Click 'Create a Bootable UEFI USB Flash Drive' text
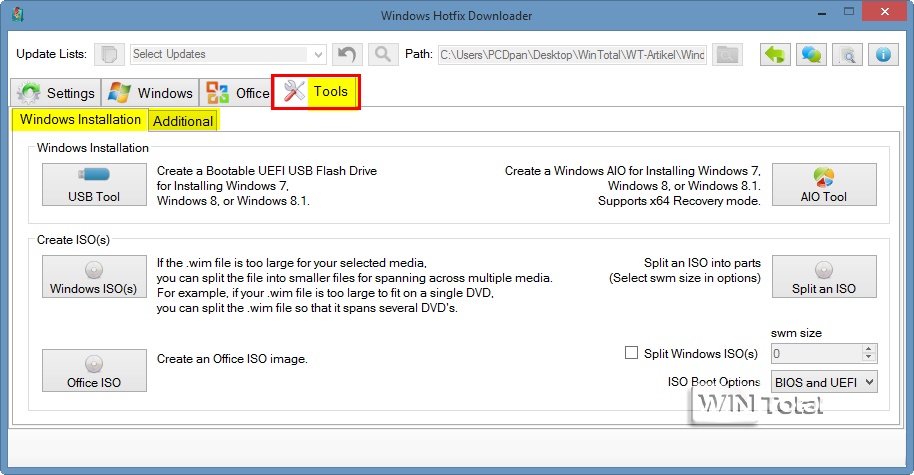The height and width of the screenshot is (475, 914). (267, 171)
